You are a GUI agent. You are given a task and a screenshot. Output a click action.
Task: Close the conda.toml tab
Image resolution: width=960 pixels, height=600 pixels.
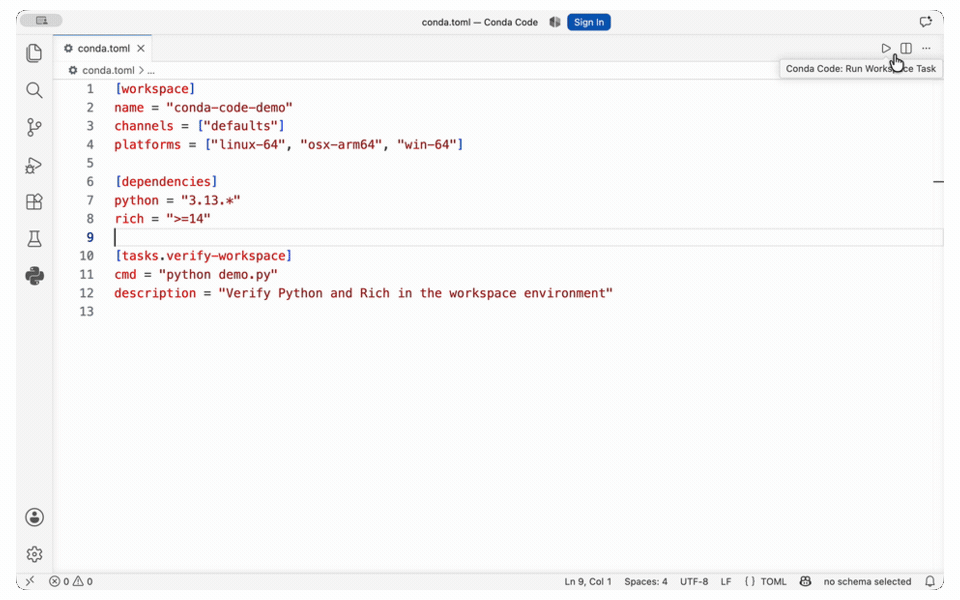click(x=141, y=48)
